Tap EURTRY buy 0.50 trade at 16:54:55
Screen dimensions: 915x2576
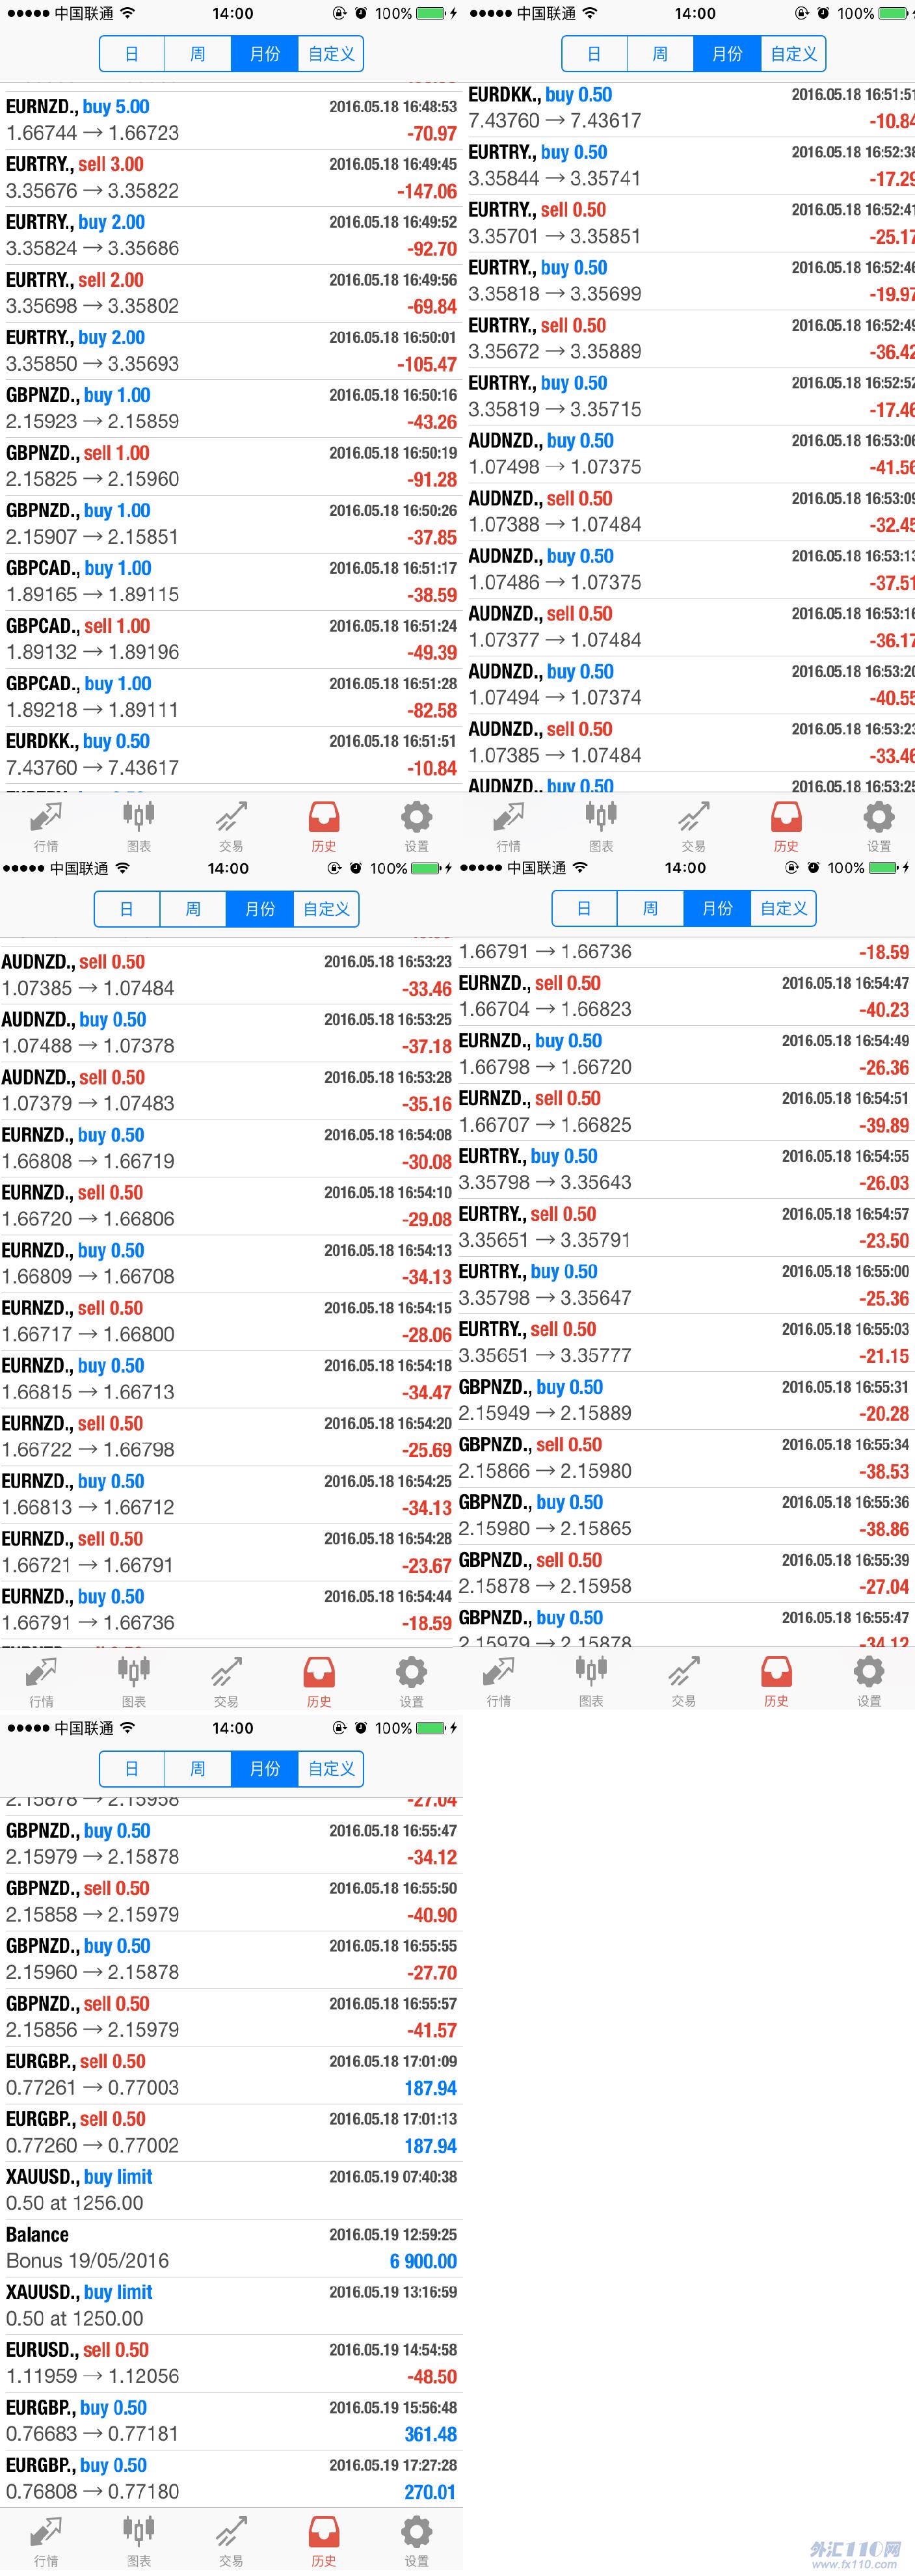coord(686,1170)
